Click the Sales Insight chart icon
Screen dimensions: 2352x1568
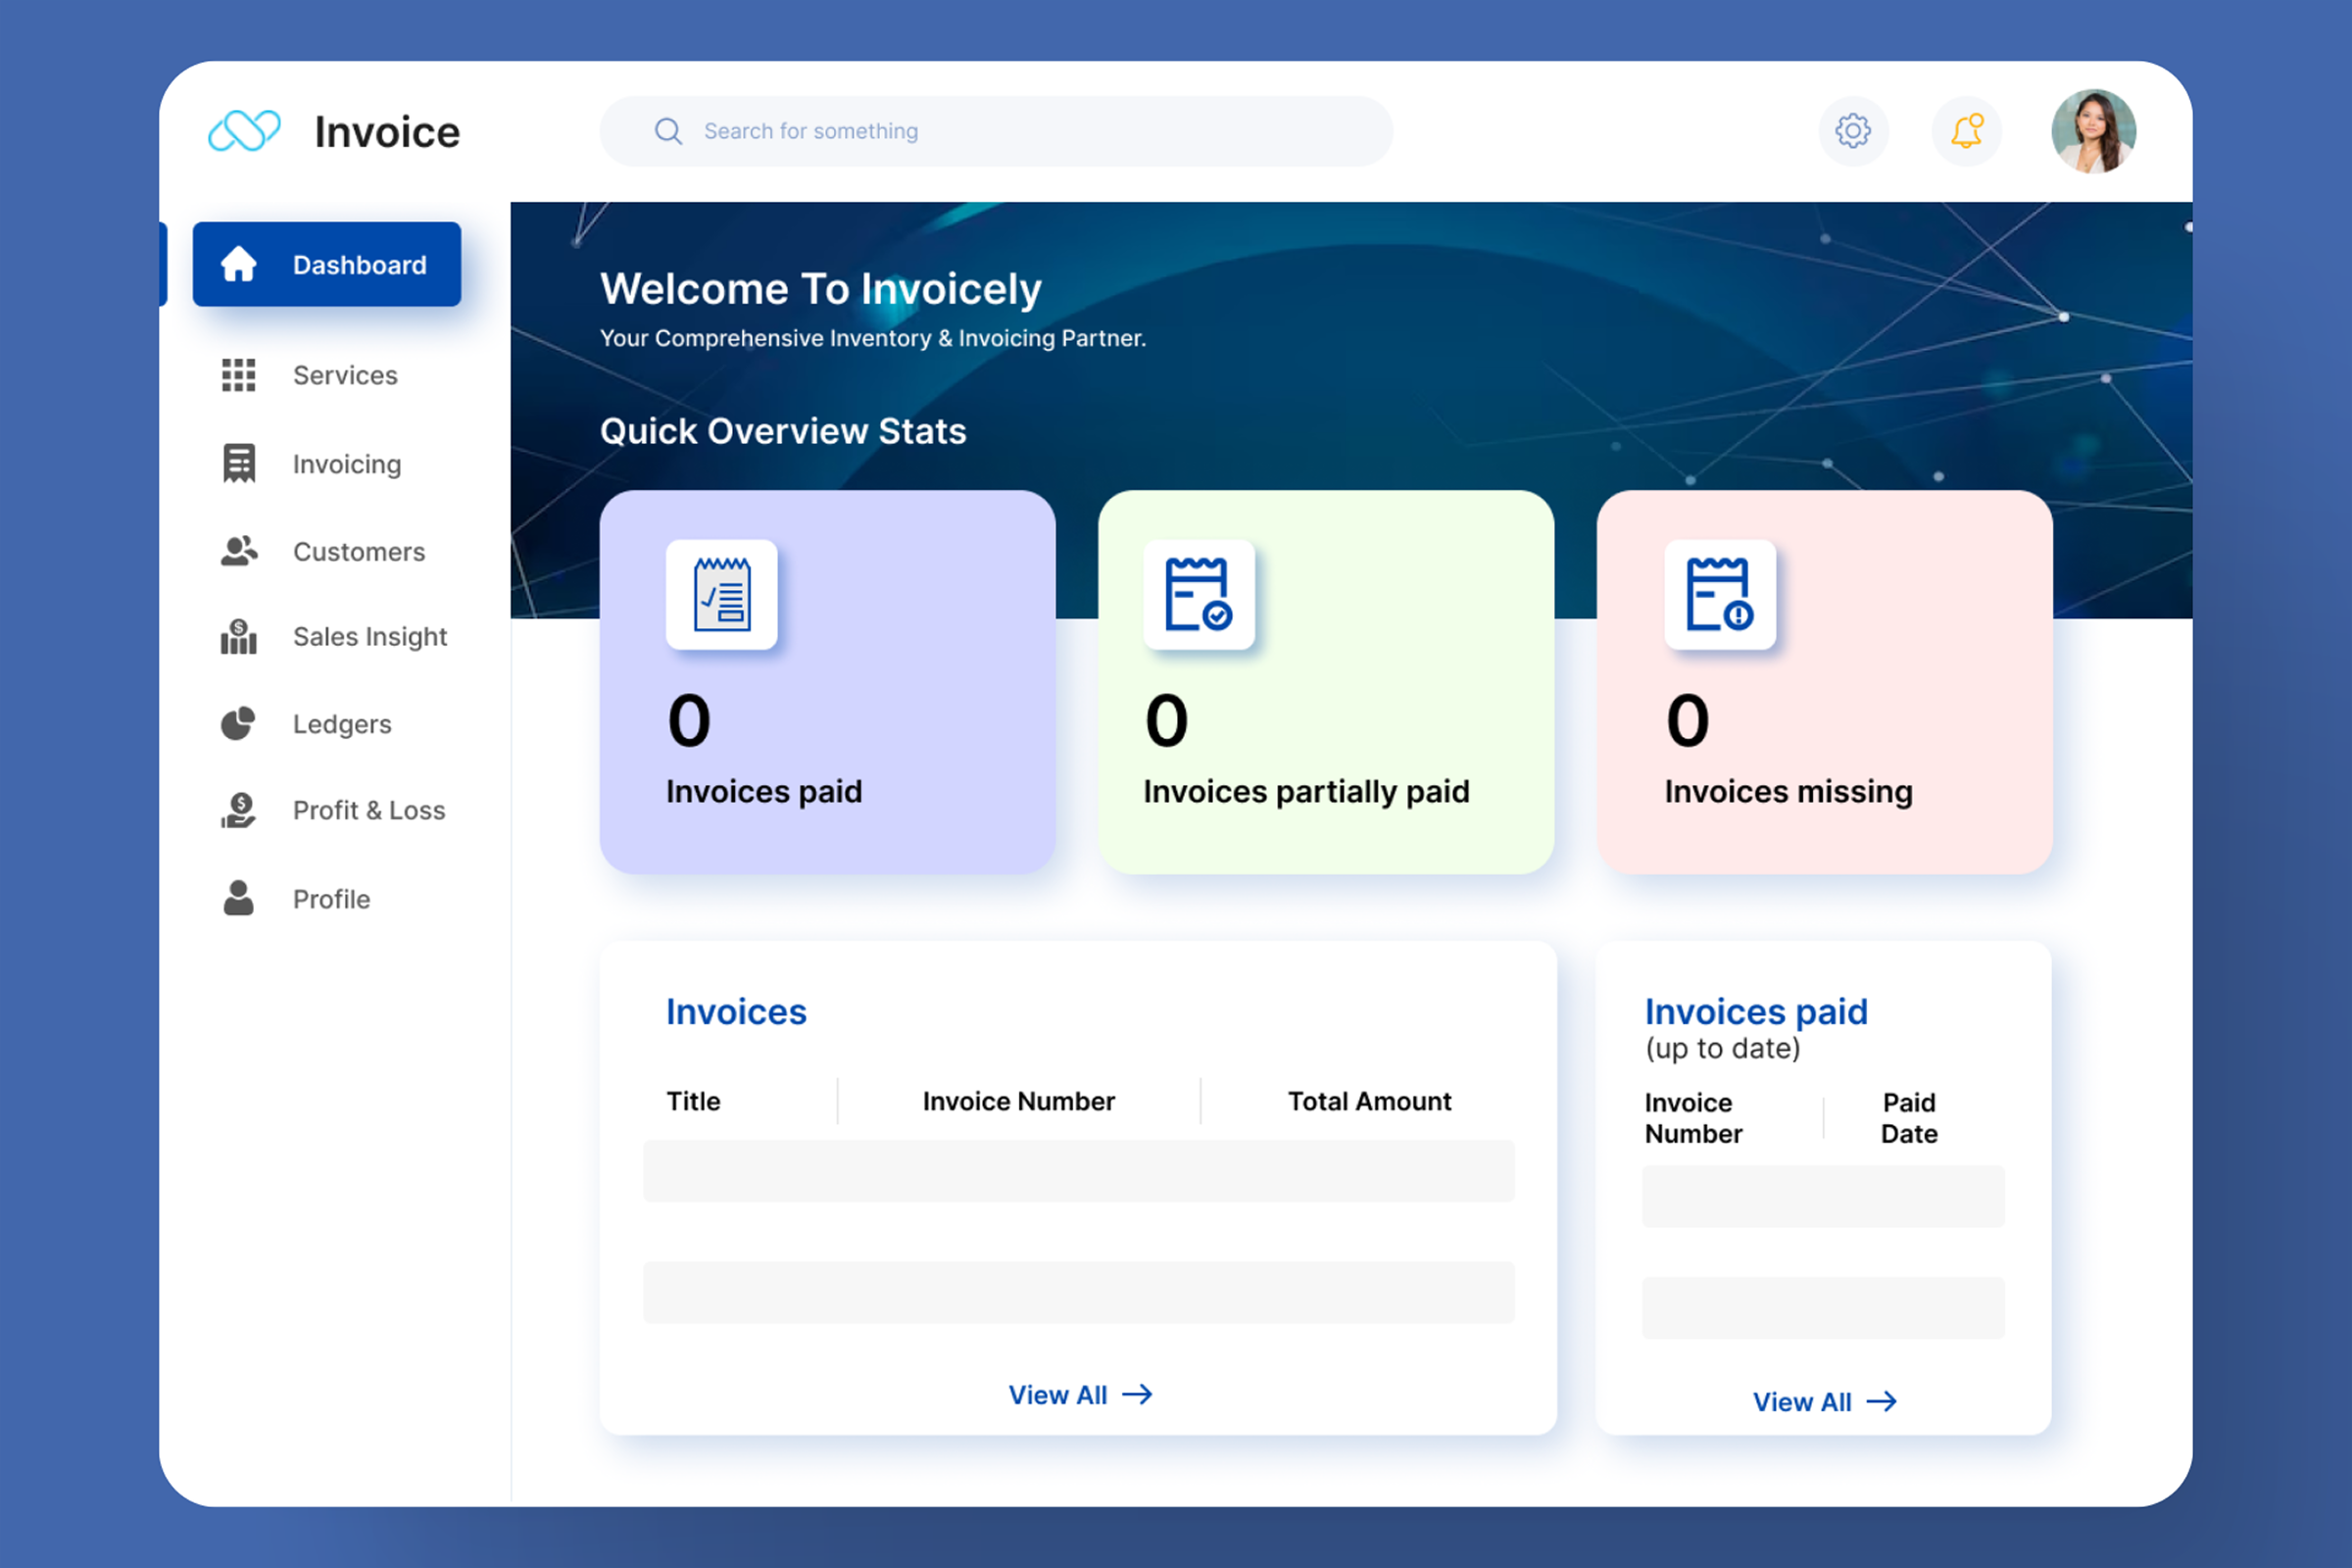[x=238, y=636]
